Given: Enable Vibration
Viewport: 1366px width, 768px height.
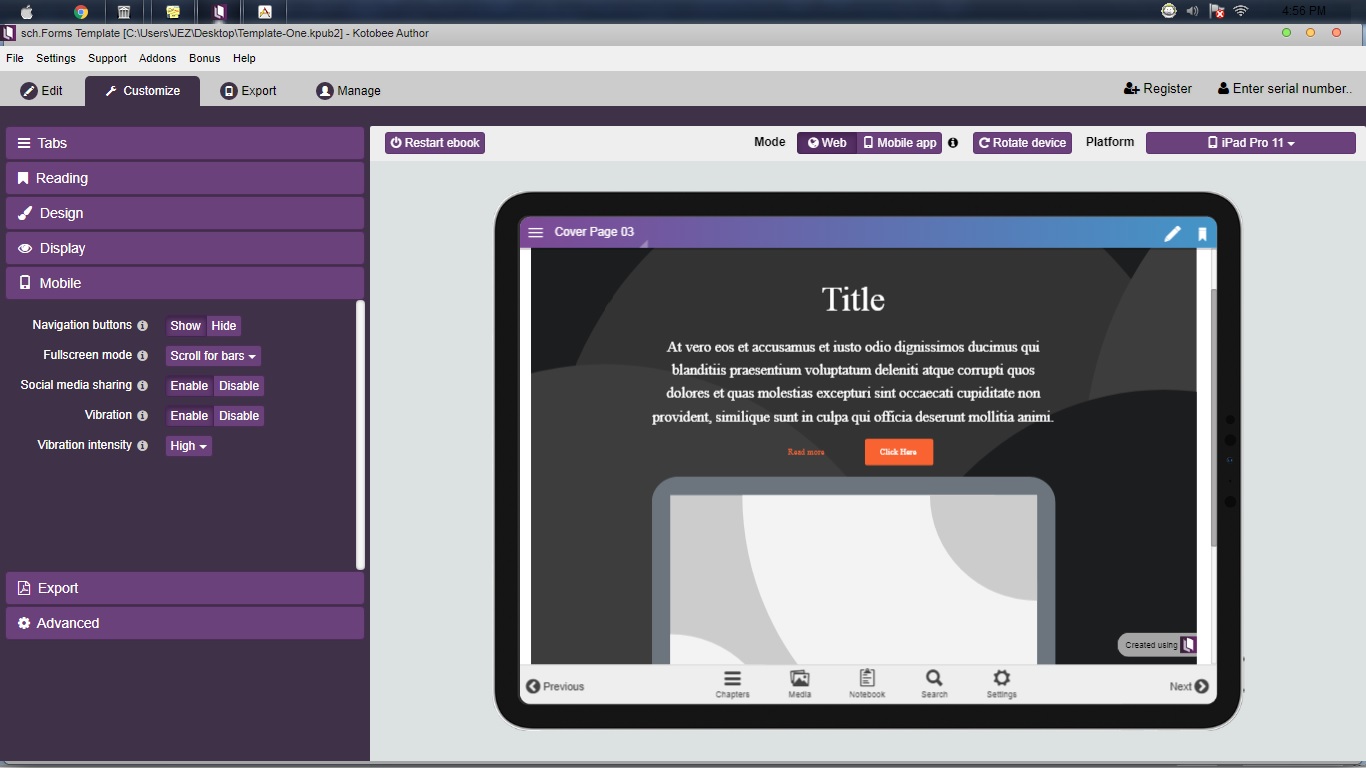Looking at the screenshot, I should coord(189,416).
